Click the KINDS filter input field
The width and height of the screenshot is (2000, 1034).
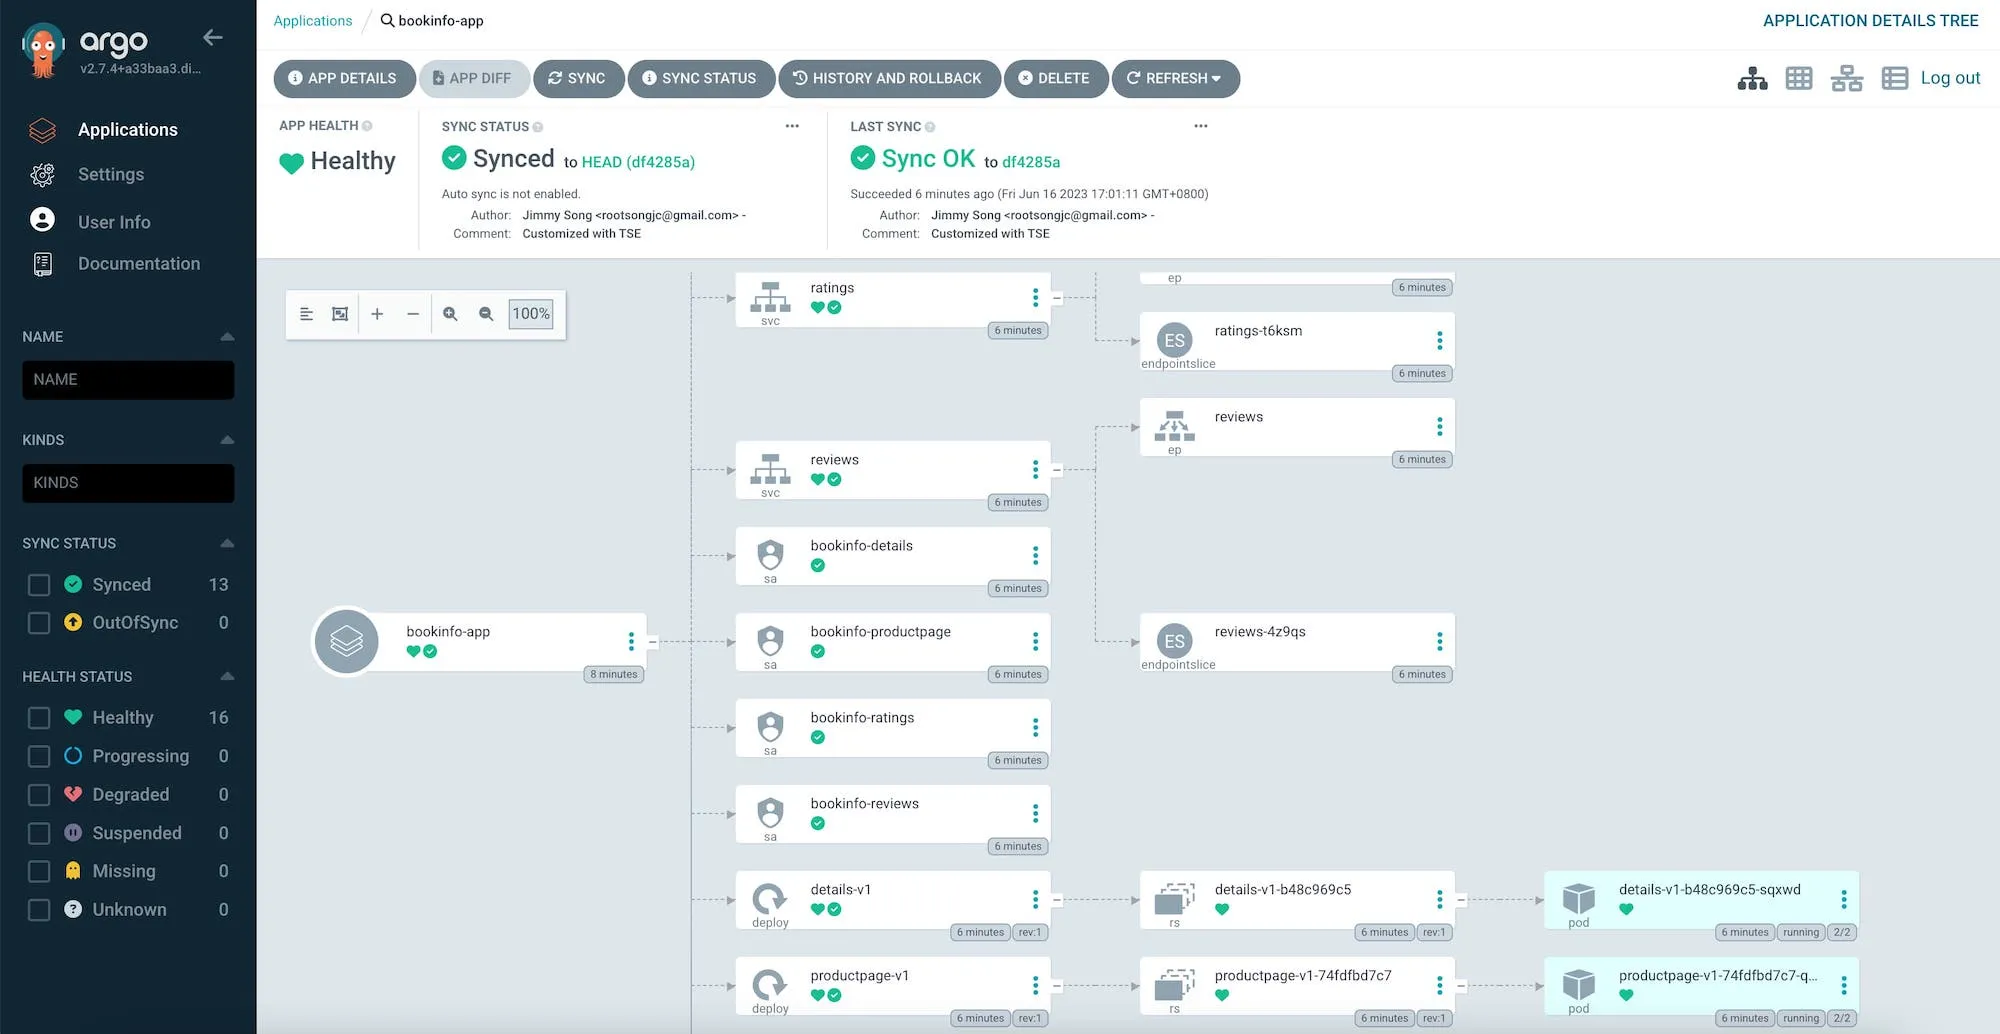[x=128, y=483]
